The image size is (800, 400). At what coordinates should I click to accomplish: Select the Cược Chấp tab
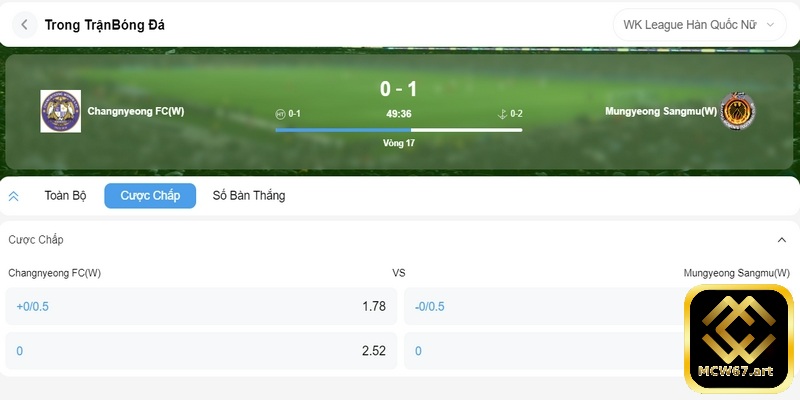coord(150,196)
